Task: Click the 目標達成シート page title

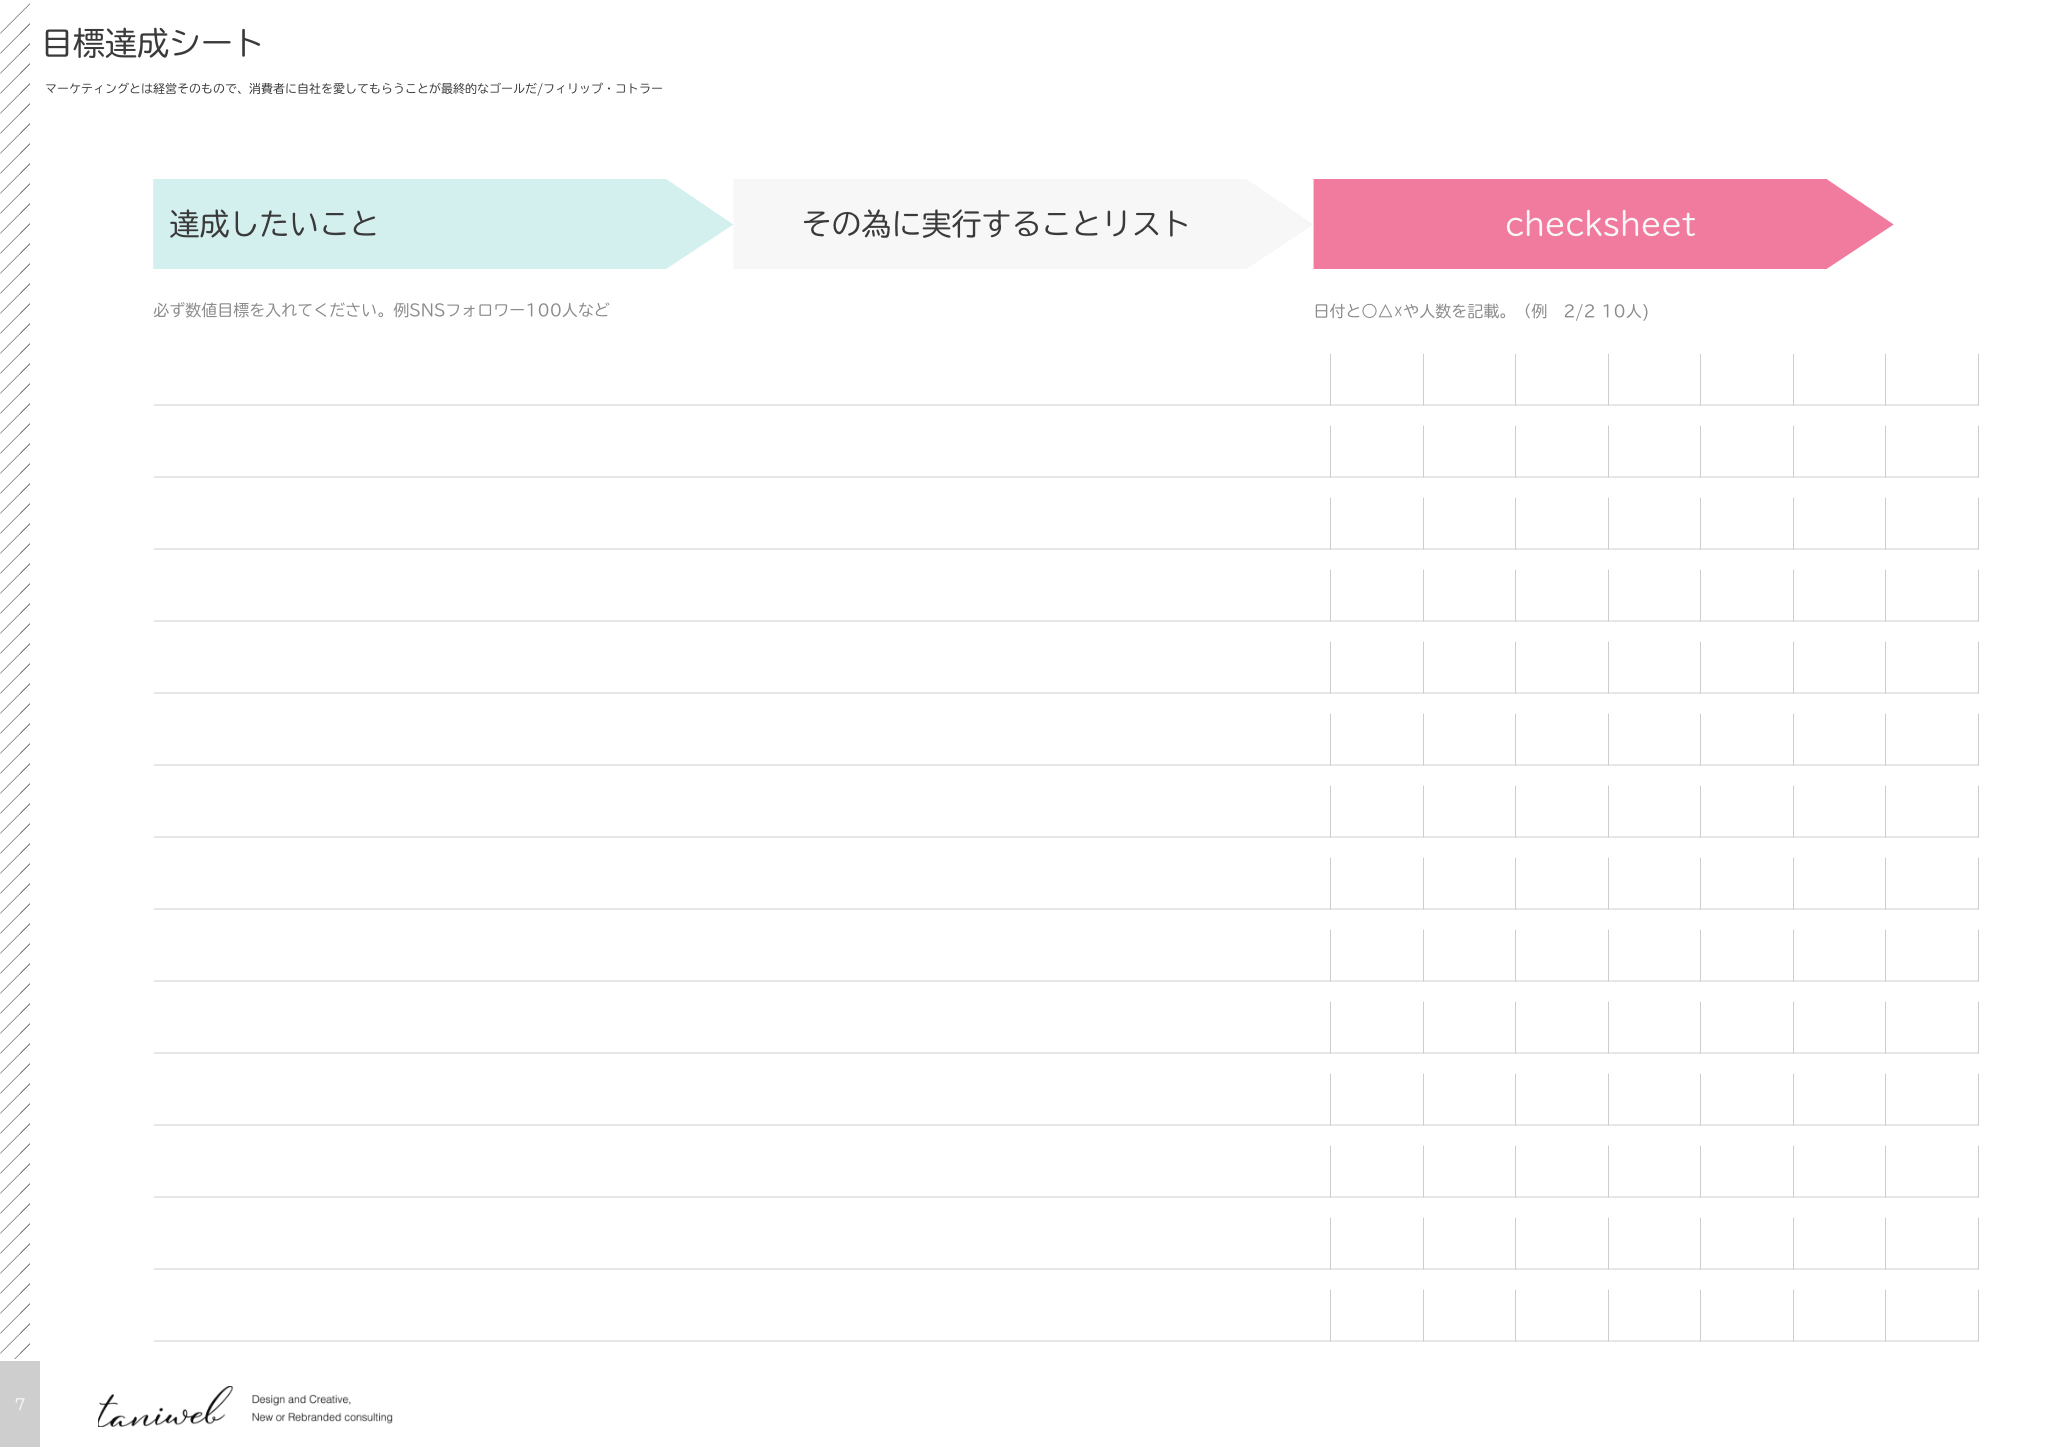Action: tap(152, 43)
